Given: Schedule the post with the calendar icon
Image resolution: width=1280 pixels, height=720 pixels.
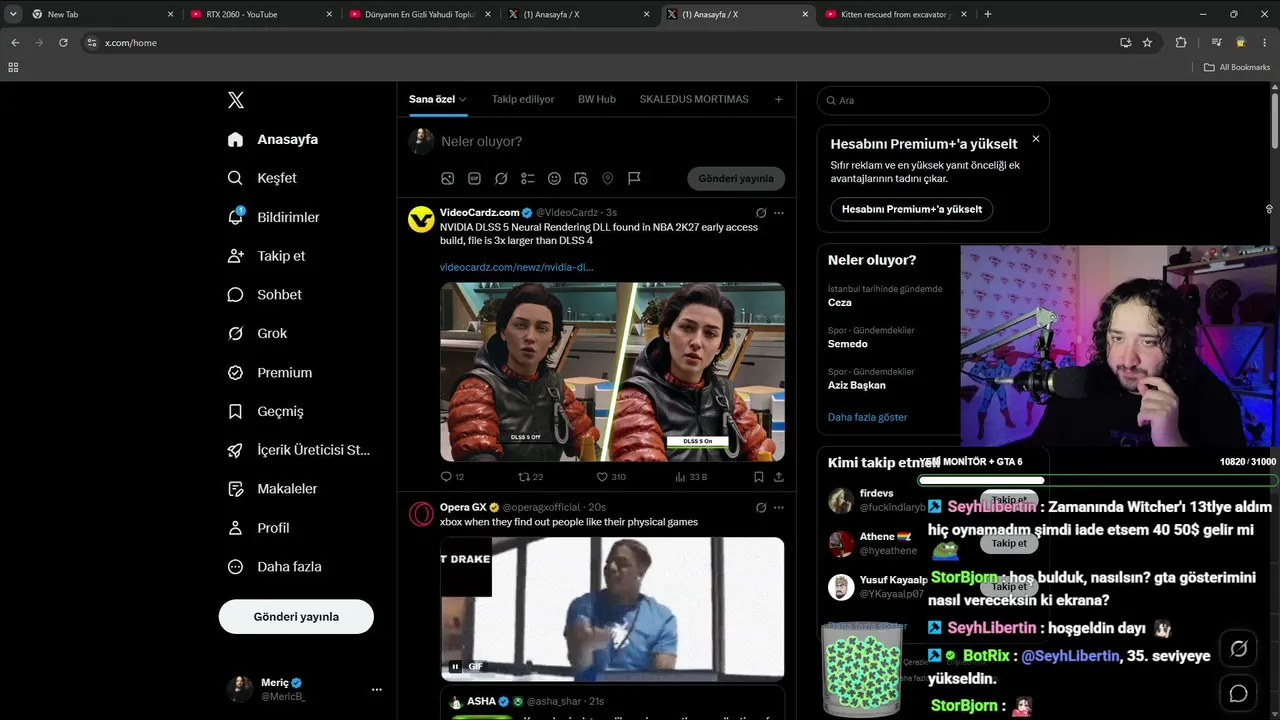Looking at the screenshot, I should 581,179.
